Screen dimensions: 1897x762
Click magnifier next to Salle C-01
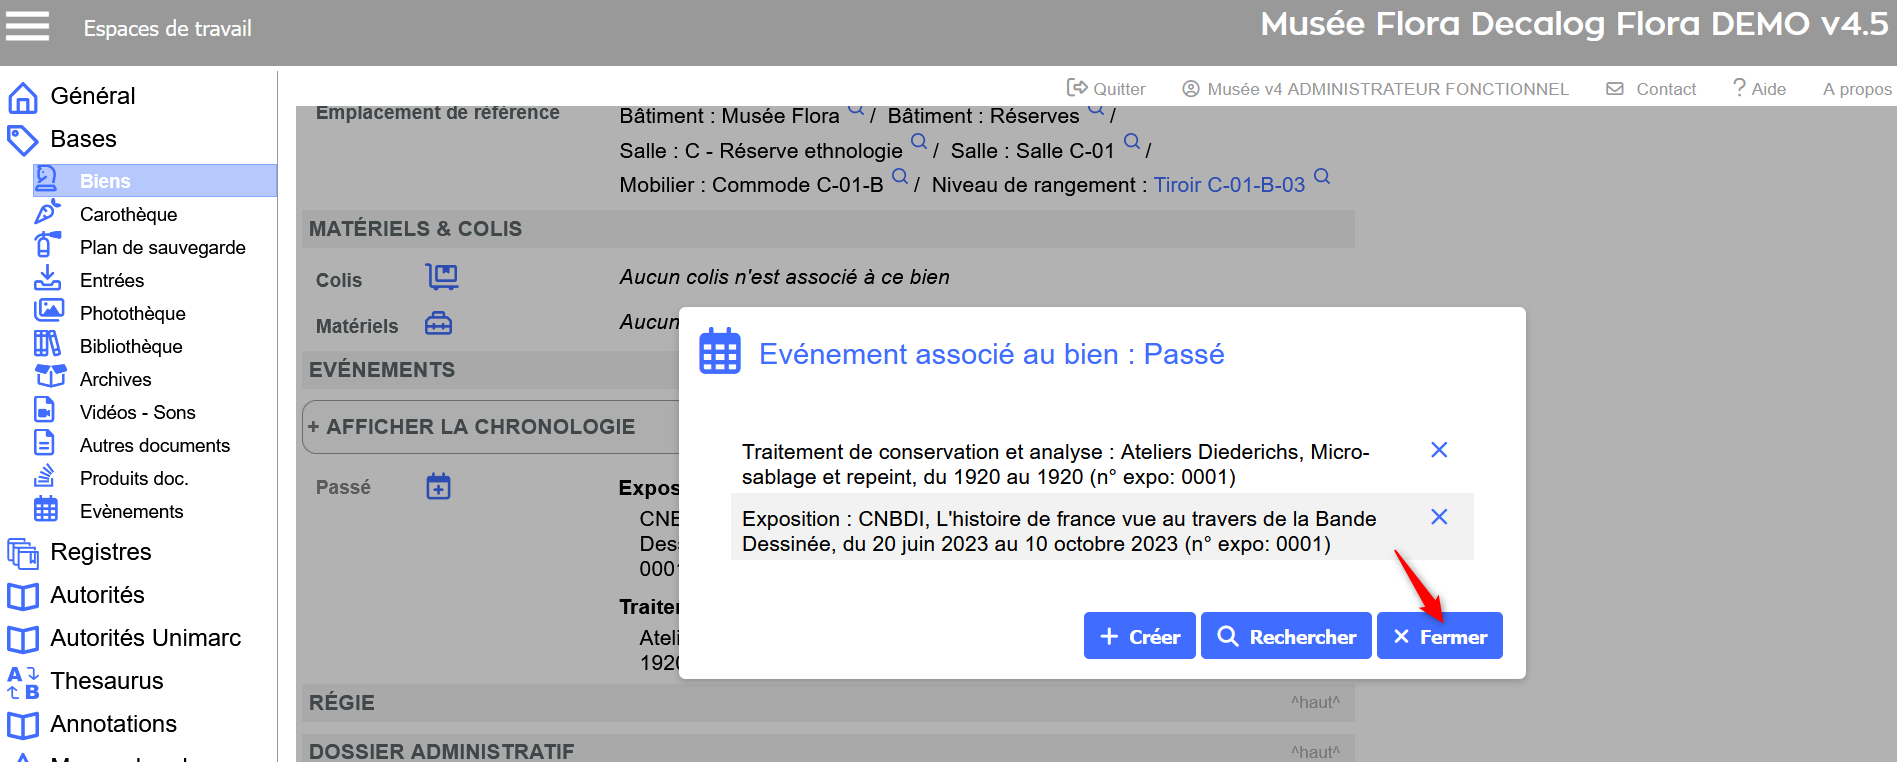[x=1132, y=142]
